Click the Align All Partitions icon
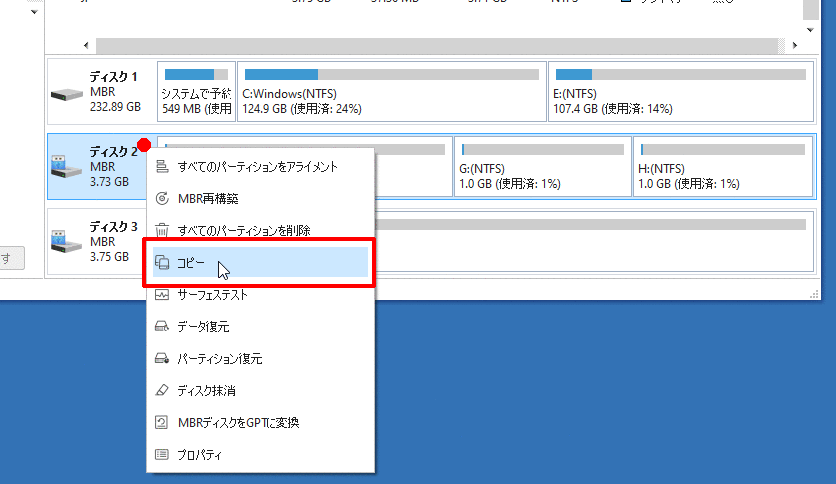 coord(162,167)
